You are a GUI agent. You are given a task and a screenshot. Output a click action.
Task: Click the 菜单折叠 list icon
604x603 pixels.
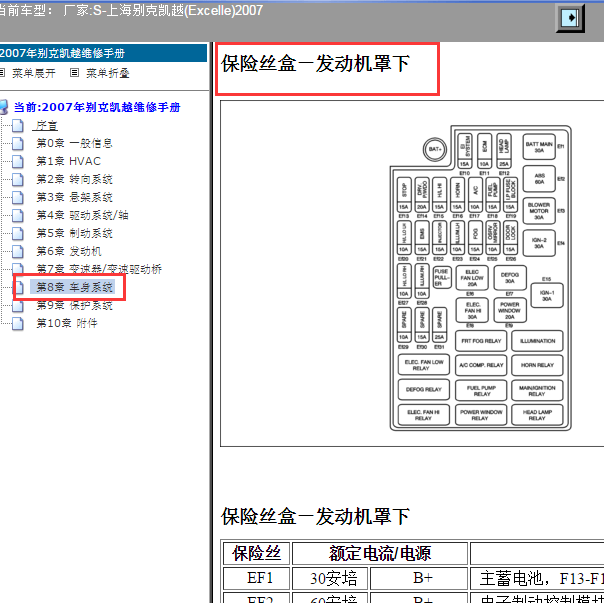click(74, 73)
